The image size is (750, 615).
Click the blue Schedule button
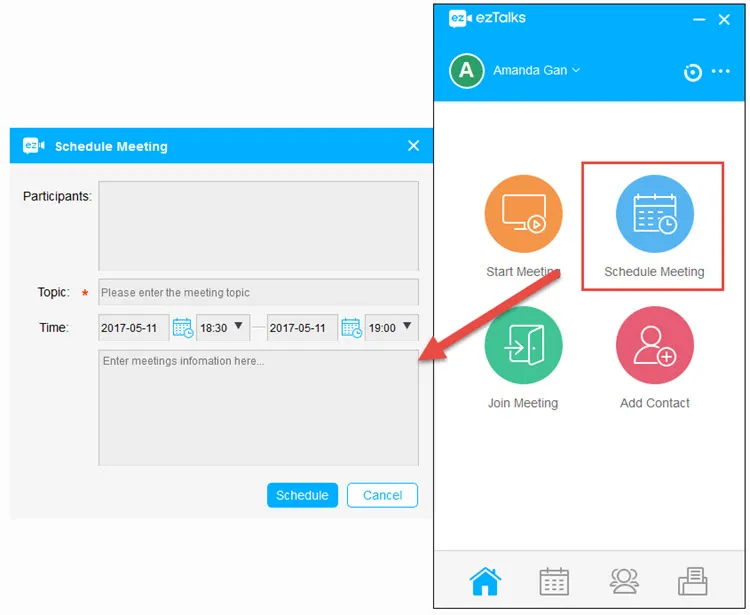302,495
